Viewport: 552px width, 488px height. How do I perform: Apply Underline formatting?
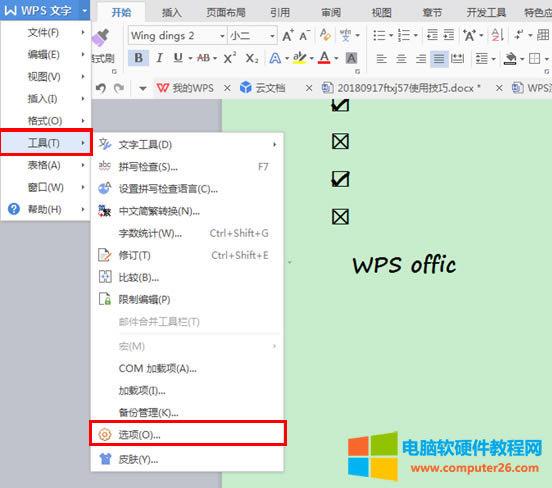pos(178,58)
